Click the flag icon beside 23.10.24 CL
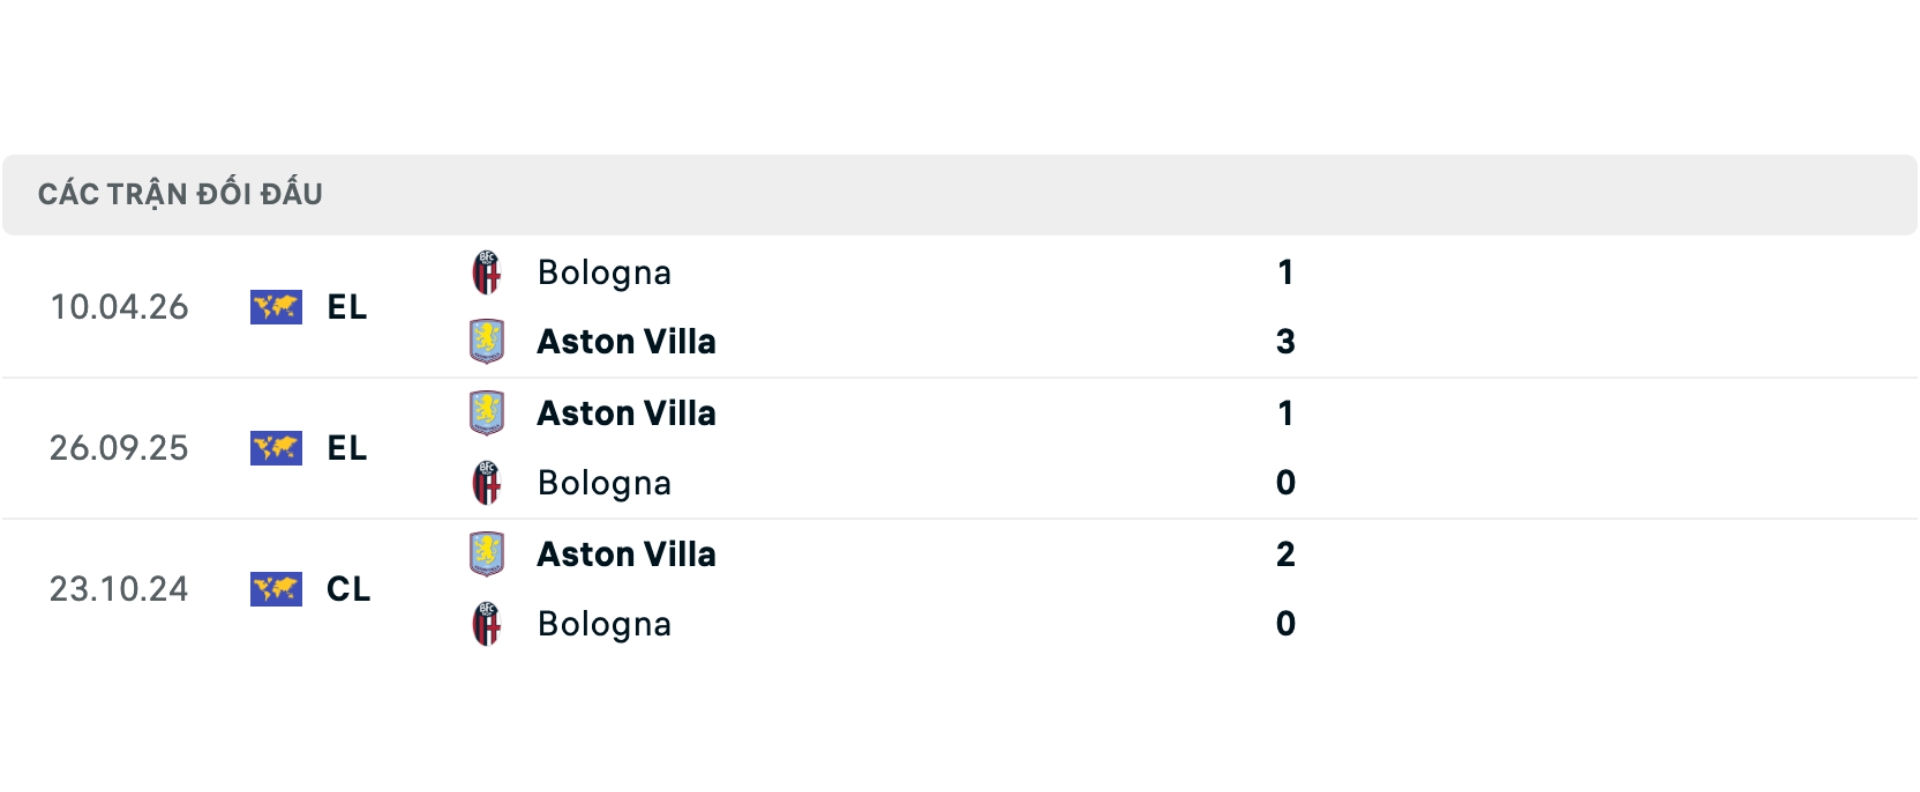 (276, 589)
